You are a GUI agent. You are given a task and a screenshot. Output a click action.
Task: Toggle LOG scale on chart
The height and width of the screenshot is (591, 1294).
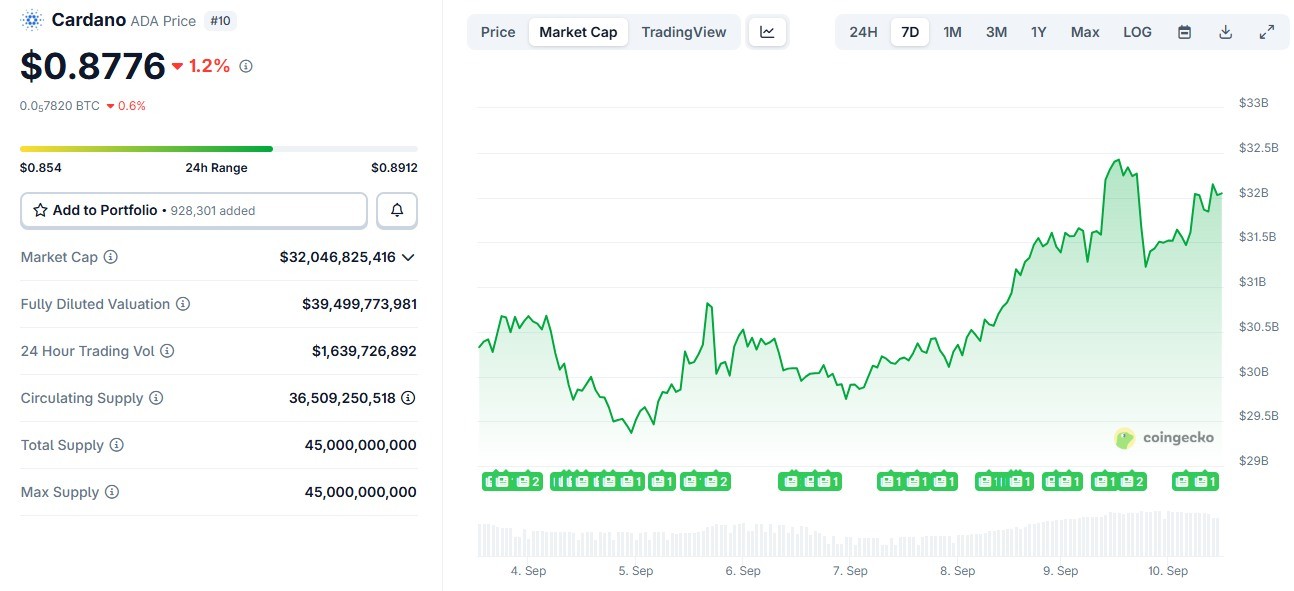pyautogui.click(x=1137, y=32)
